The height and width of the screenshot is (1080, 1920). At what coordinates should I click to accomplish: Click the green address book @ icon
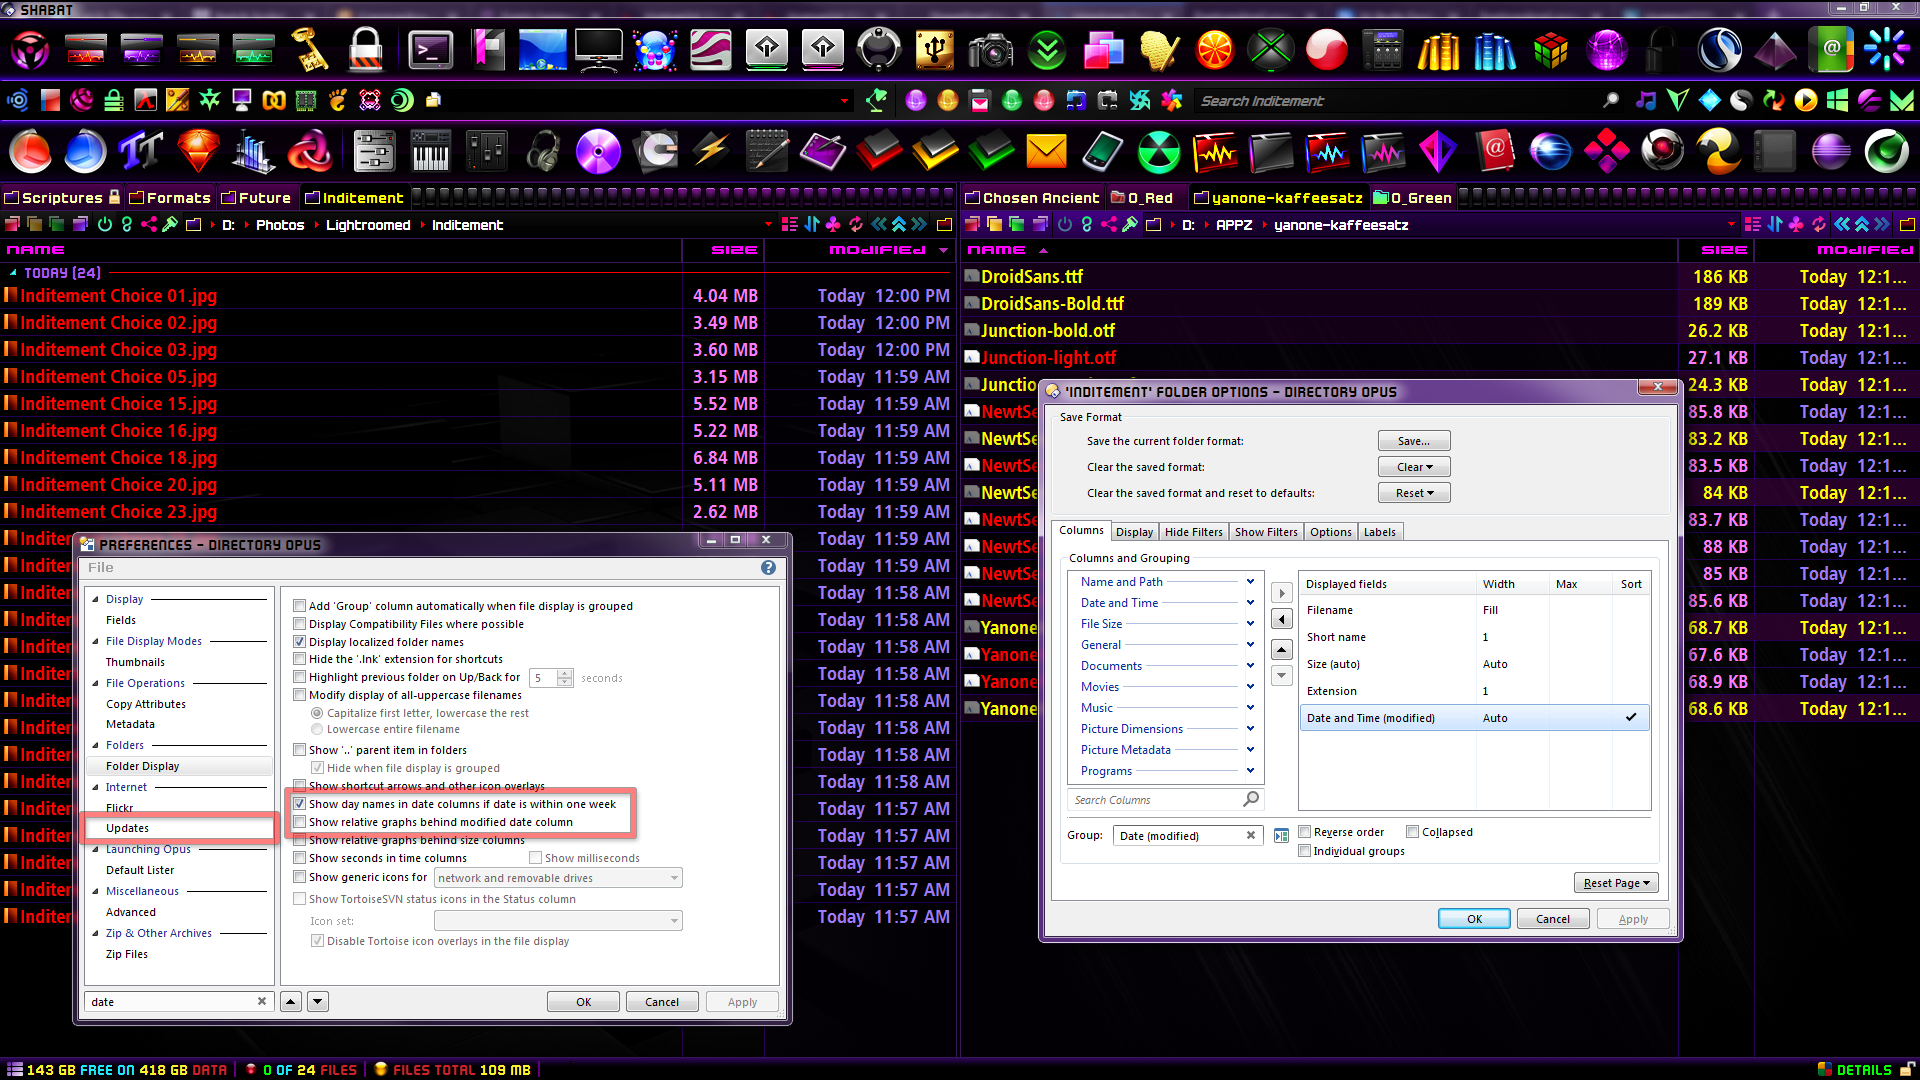coord(1831,49)
